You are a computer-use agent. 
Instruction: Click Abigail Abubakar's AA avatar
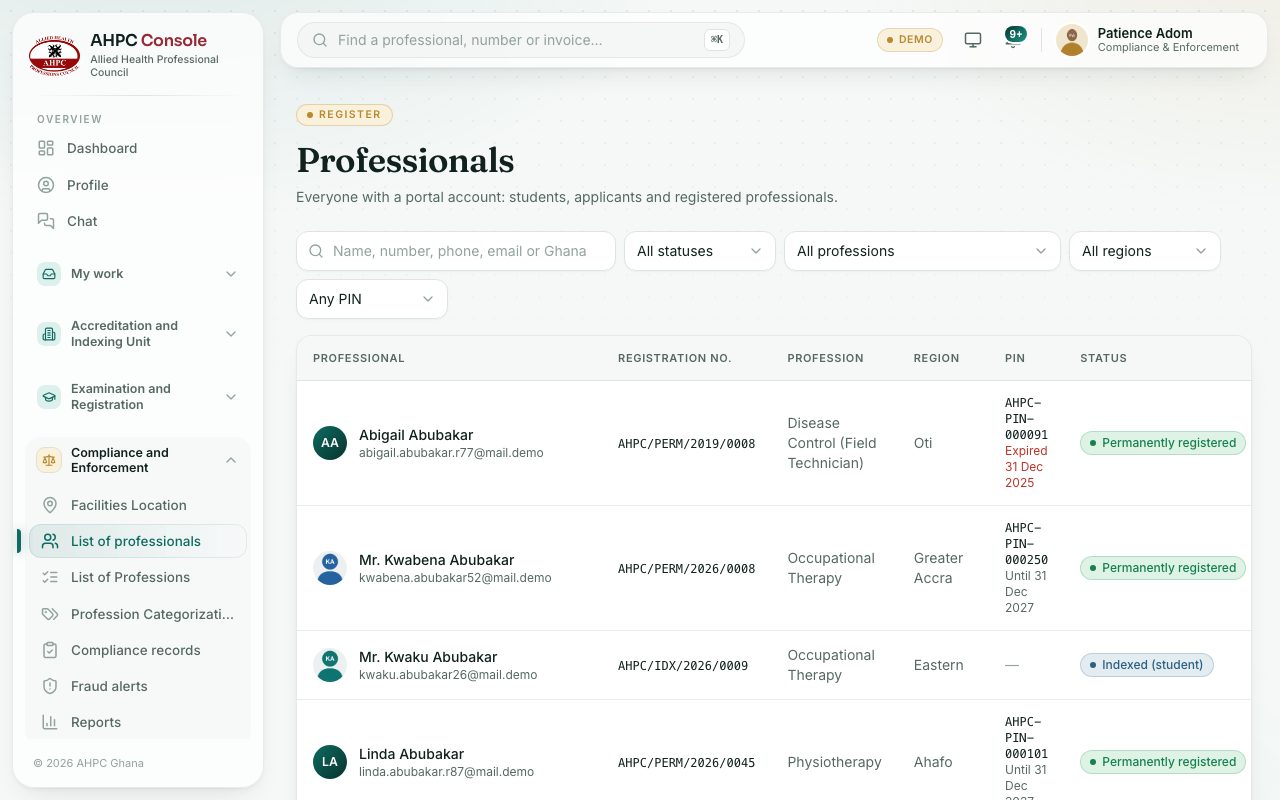[330, 443]
